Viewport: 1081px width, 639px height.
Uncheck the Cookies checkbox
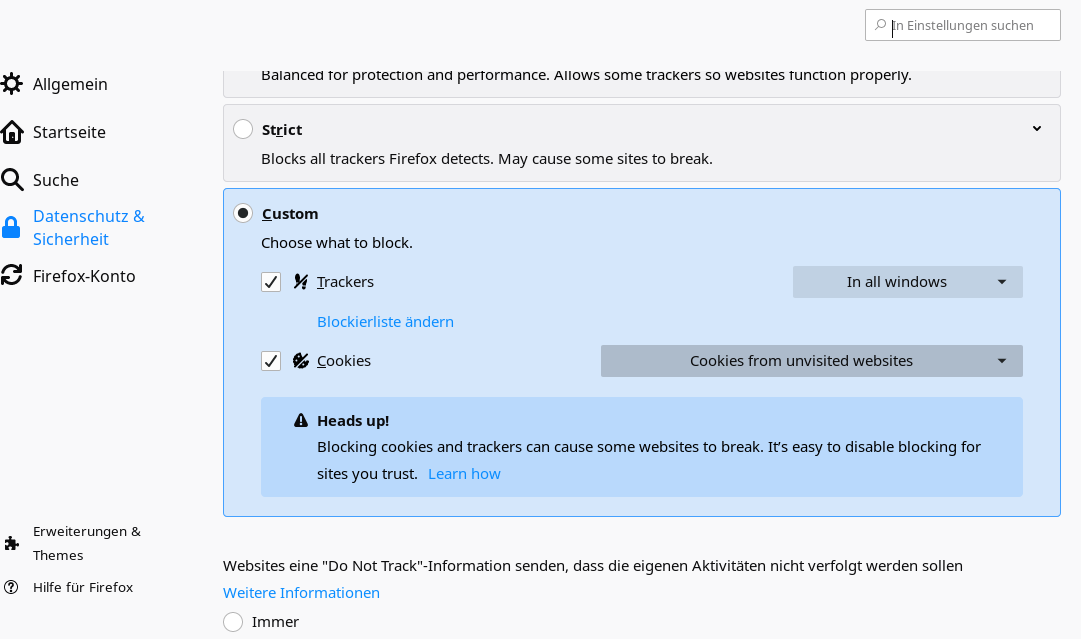click(271, 361)
